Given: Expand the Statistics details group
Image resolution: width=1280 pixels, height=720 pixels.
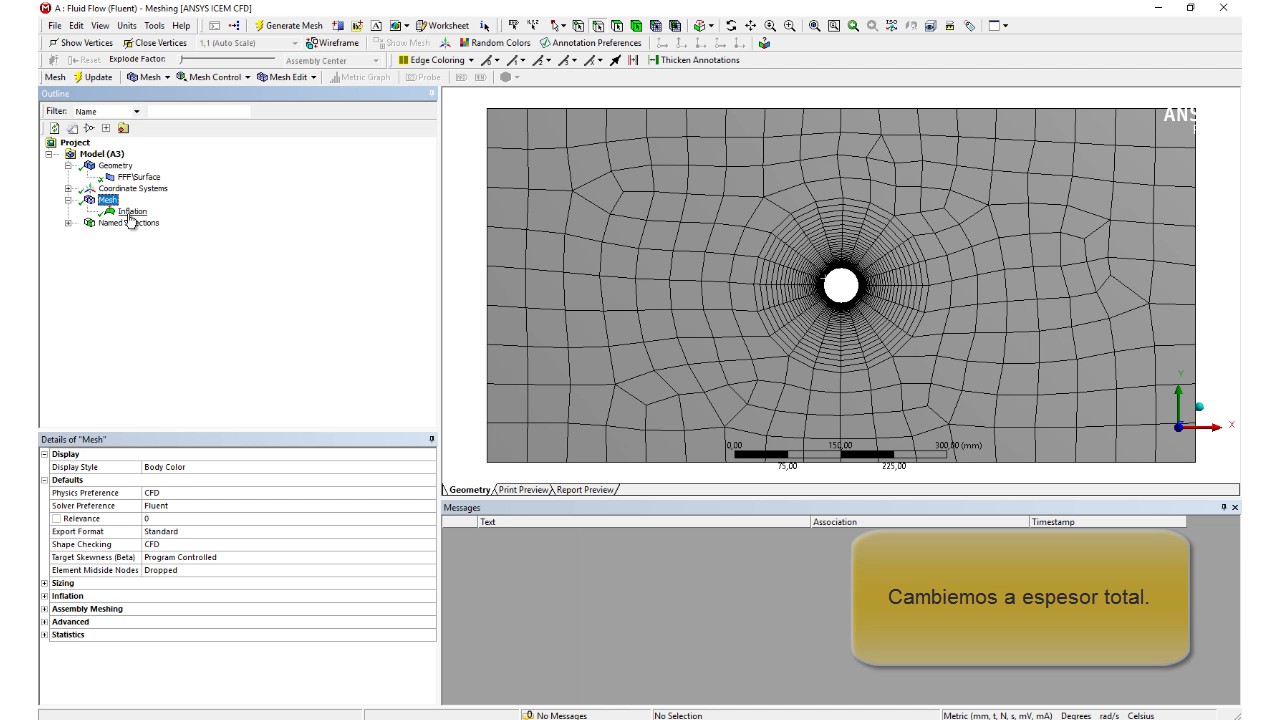Looking at the screenshot, I should (44, 635).
